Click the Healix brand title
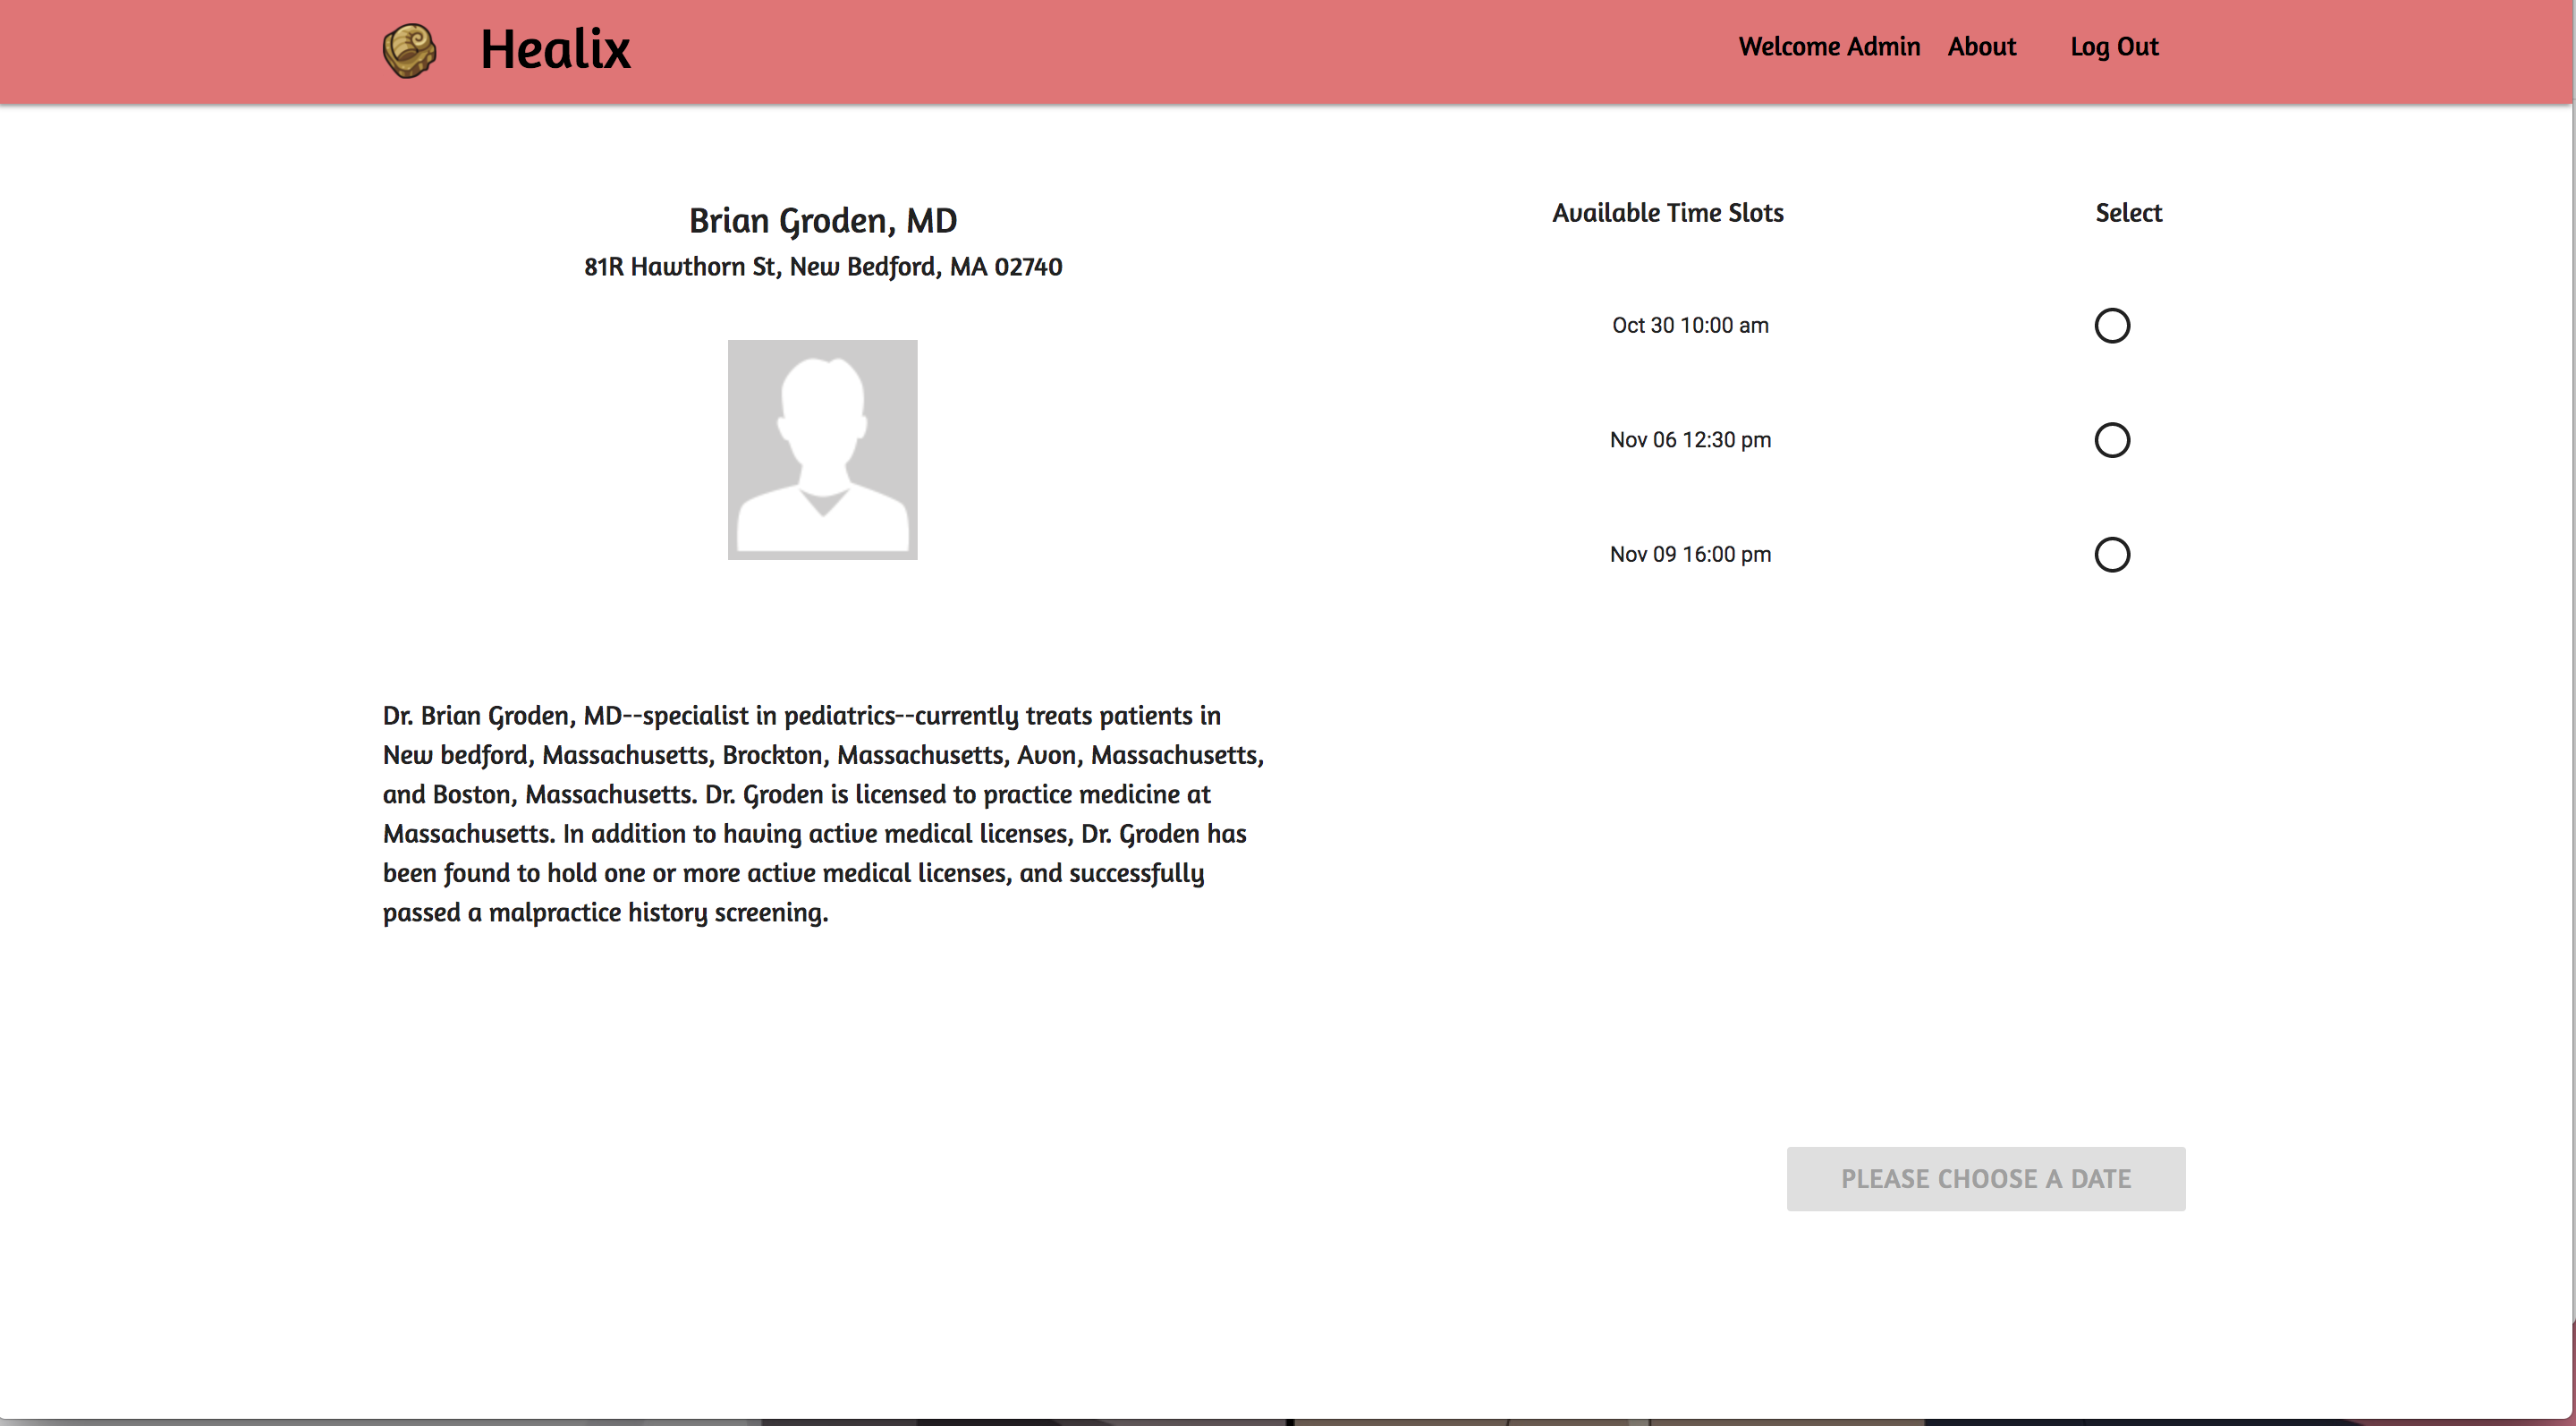 coord(555,50)
